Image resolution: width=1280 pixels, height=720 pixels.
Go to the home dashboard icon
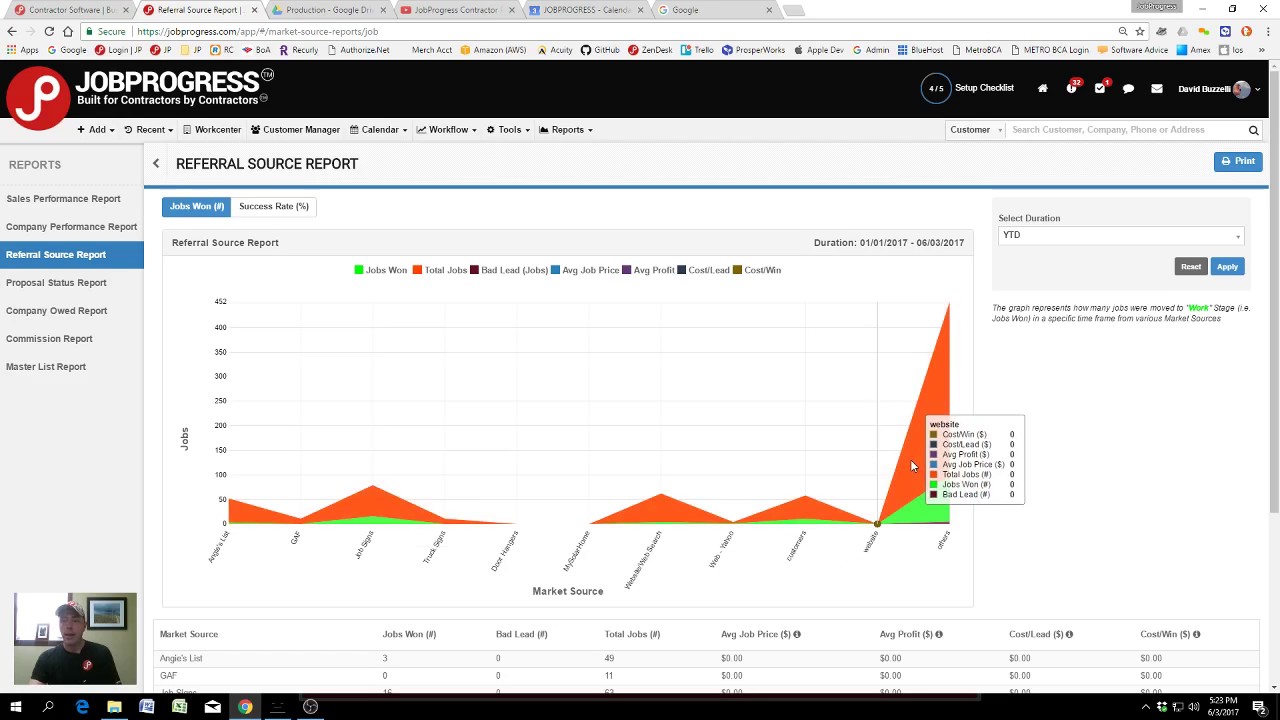click(1042, 89)
